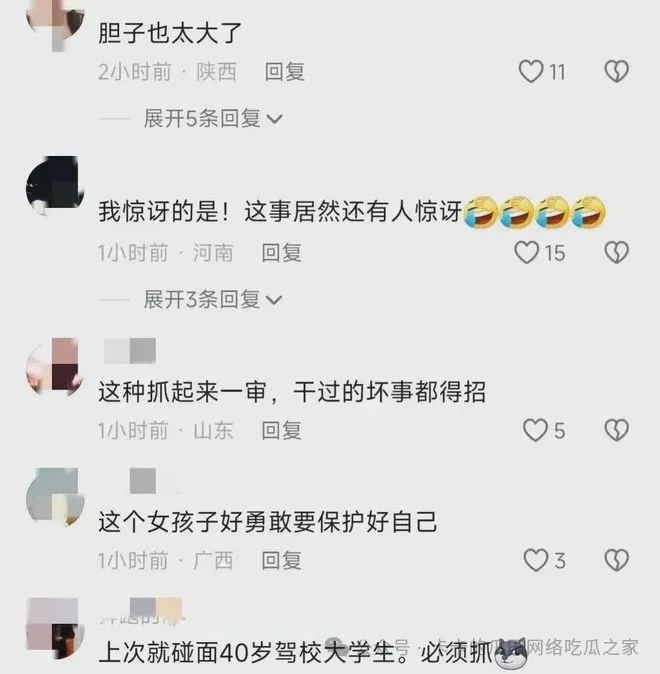This screenshot has height=674, width=660.
Task: Like the Shandong comment with 5 likes
Action: pos(535,430)
